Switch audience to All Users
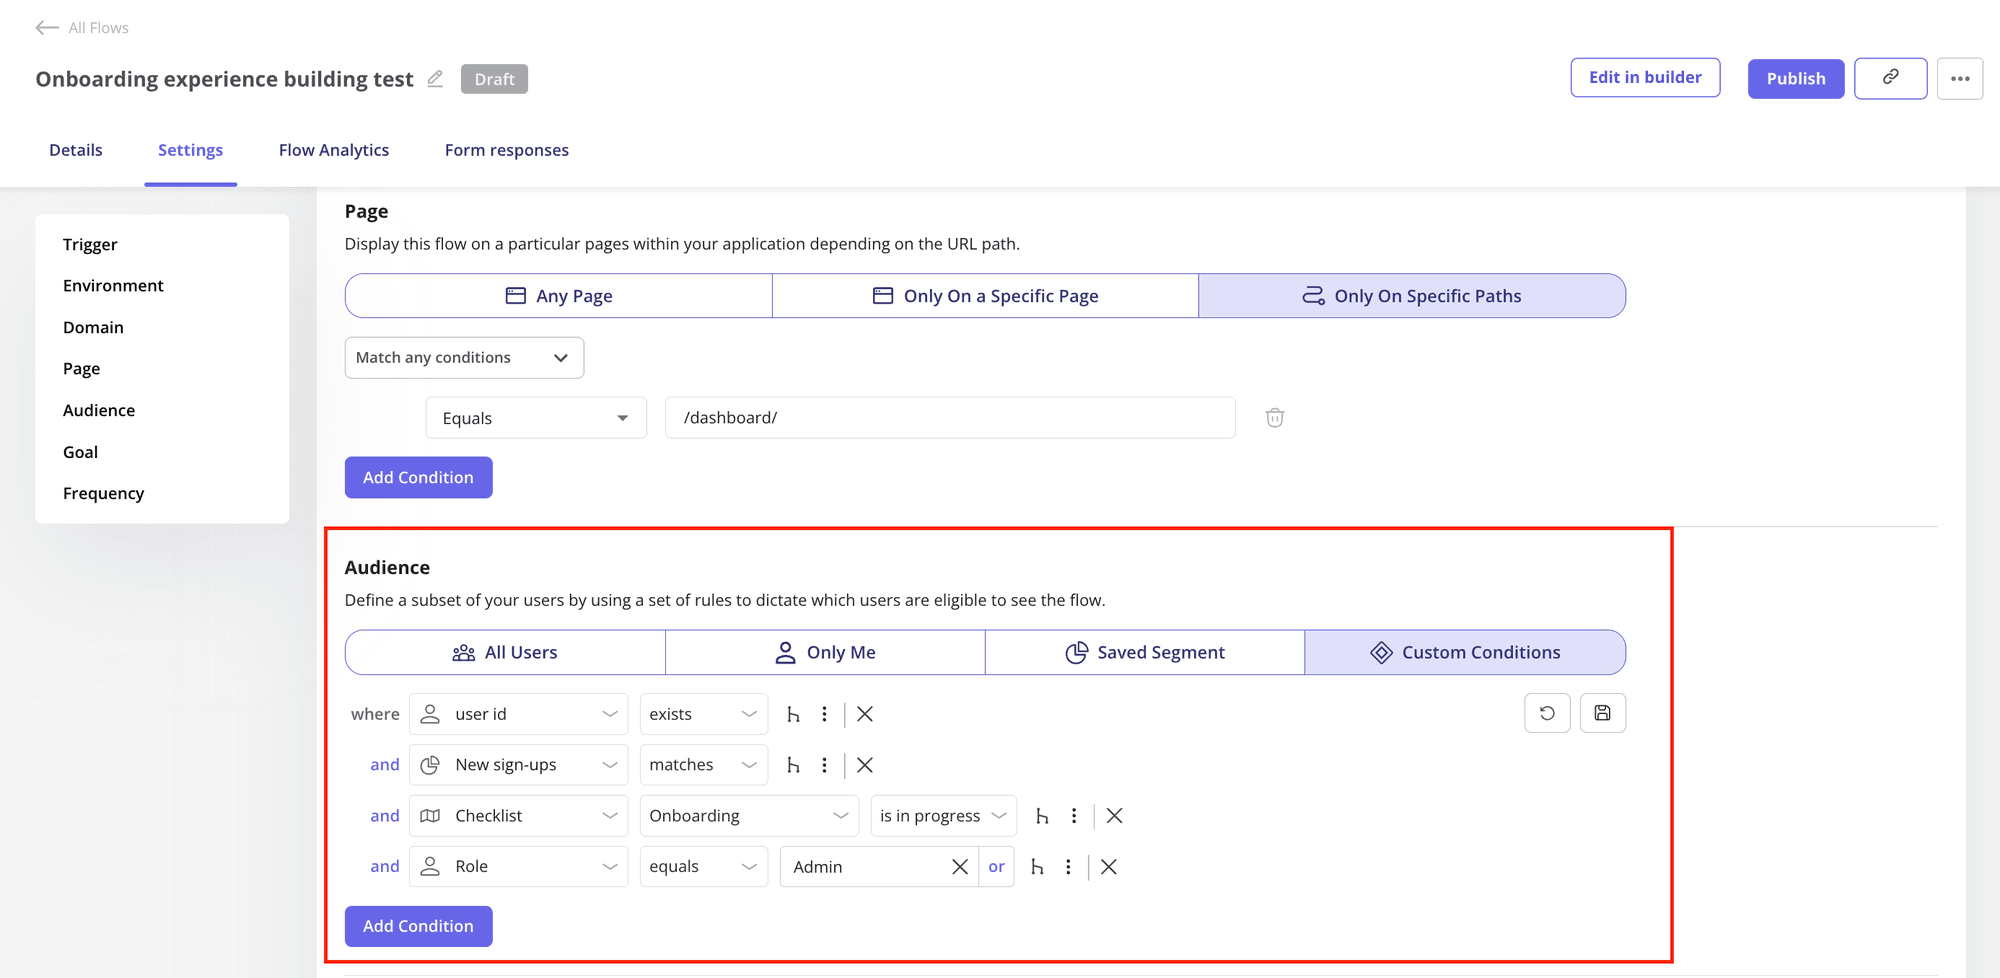 (505, 652)
